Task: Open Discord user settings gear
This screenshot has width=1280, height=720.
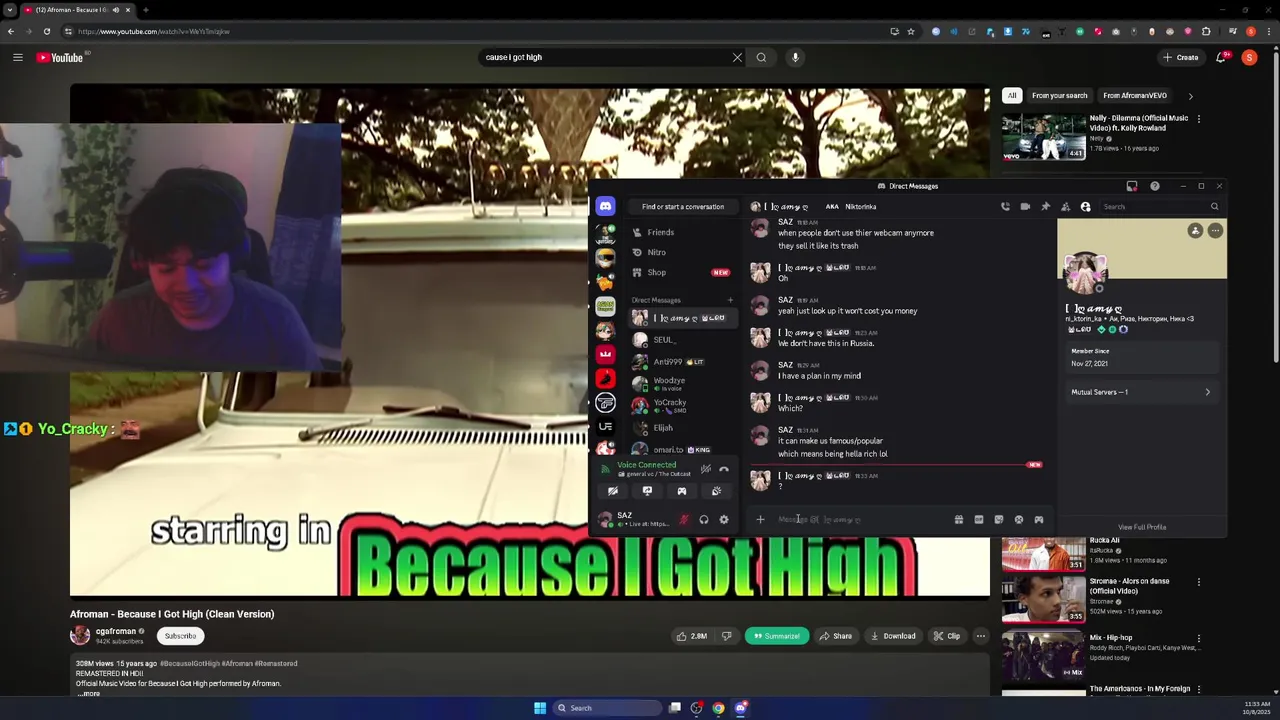Action: point(724,520)
